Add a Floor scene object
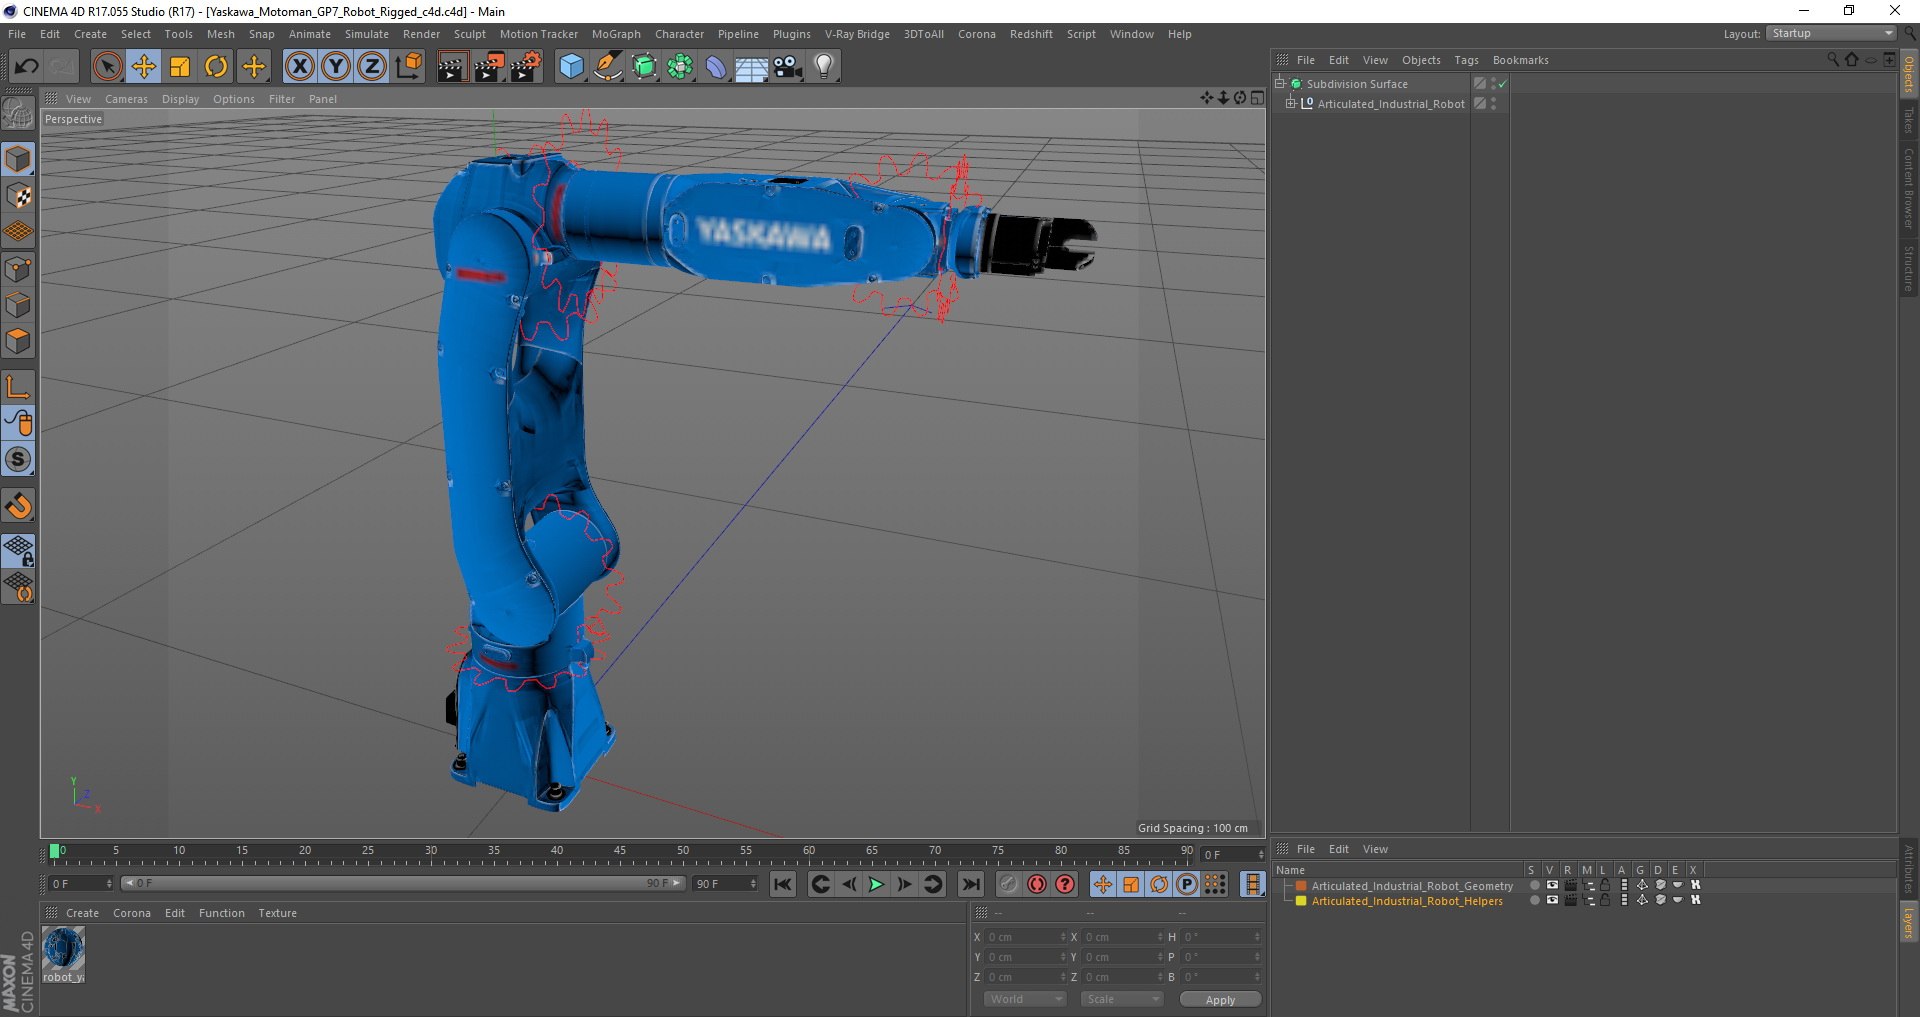Screen dimensions: 1920x1017 (751, 67)
